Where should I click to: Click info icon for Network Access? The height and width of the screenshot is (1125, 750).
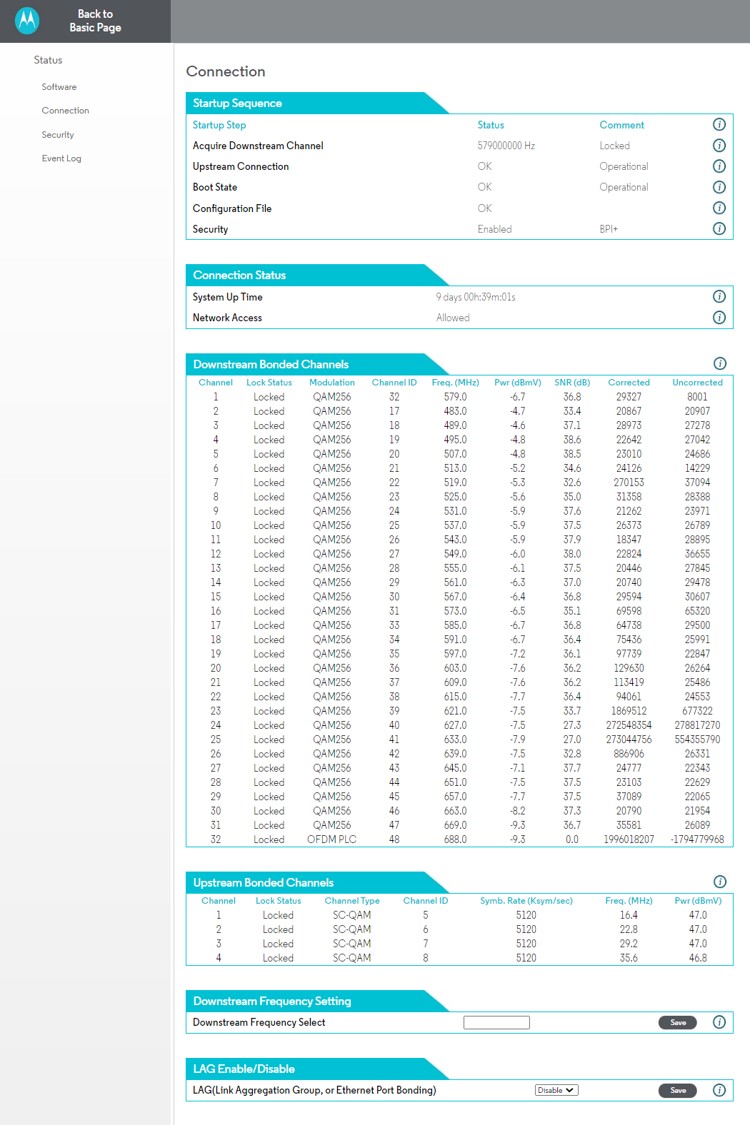click(x=718, y=317)
